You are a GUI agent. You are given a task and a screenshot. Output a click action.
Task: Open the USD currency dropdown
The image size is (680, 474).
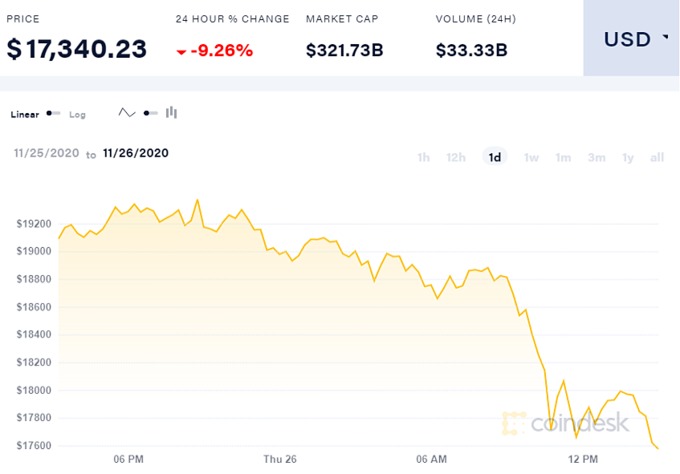634,40
